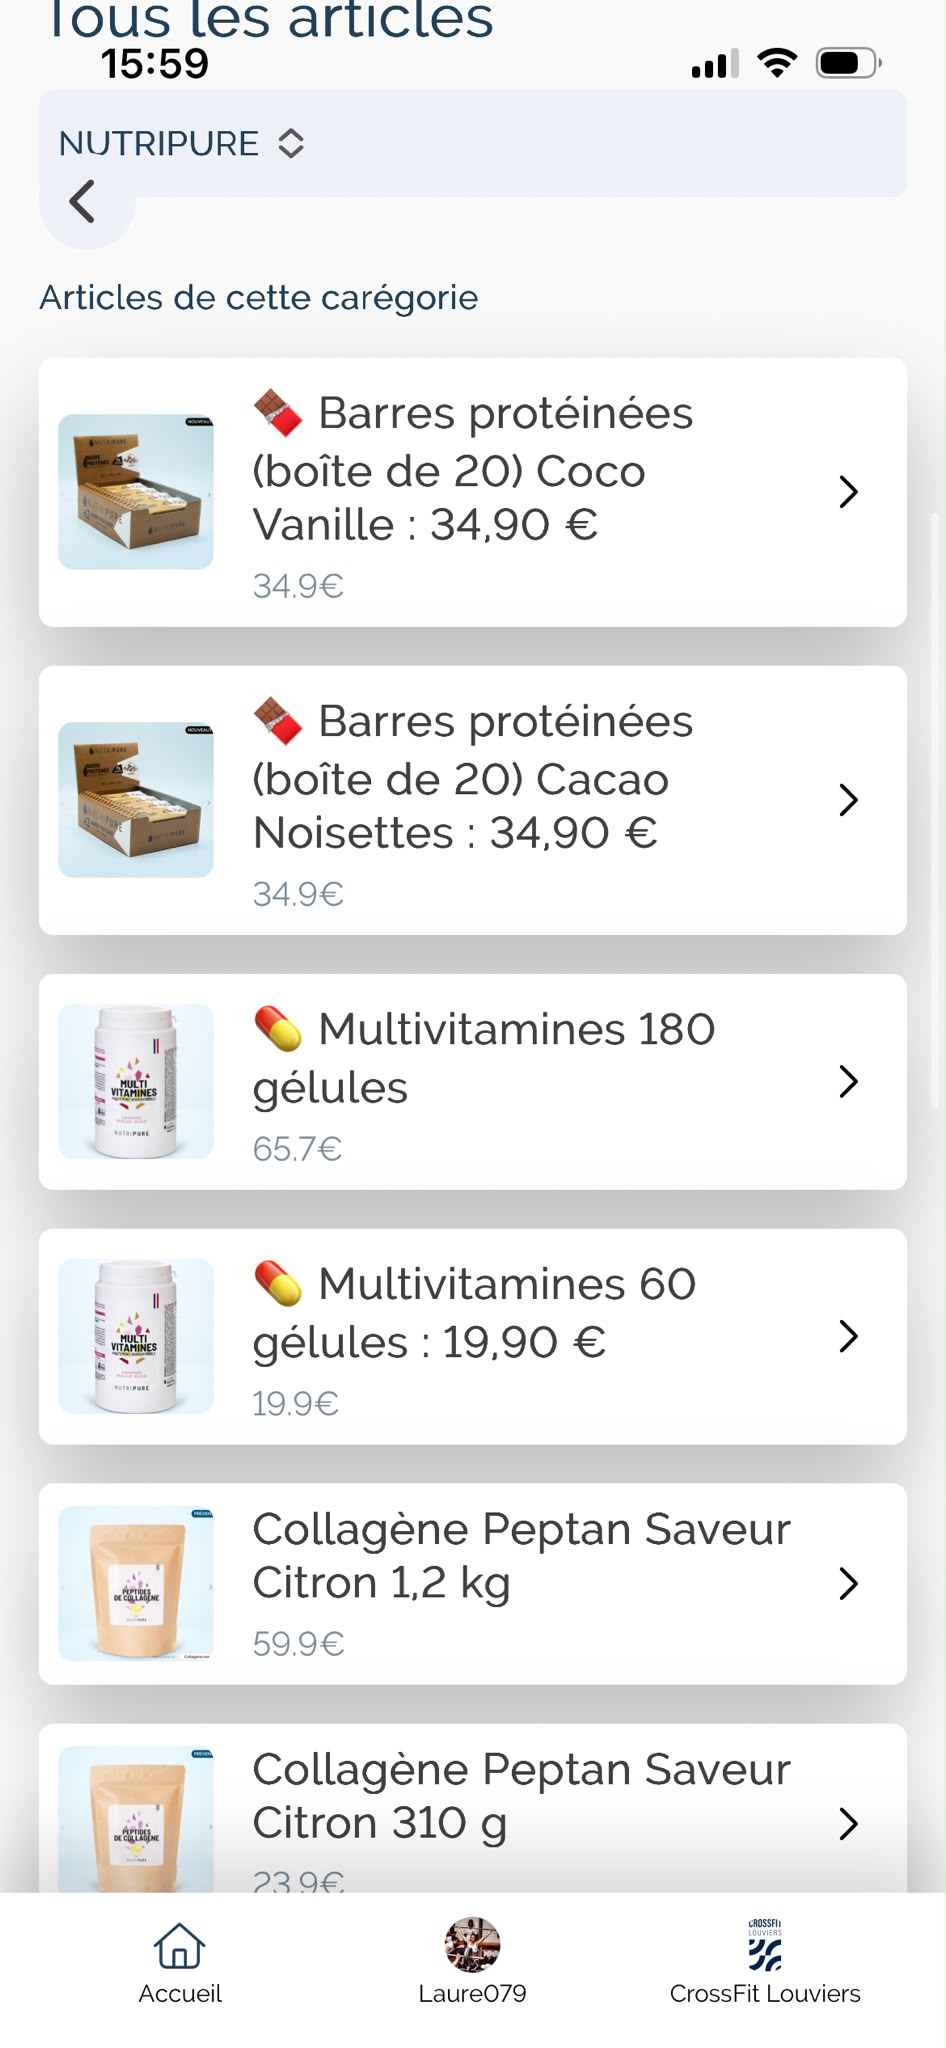Select the Cacao Noisettes bars box thumbnail
Viewport: 946px width, 2048px height.
pos(136,800)
